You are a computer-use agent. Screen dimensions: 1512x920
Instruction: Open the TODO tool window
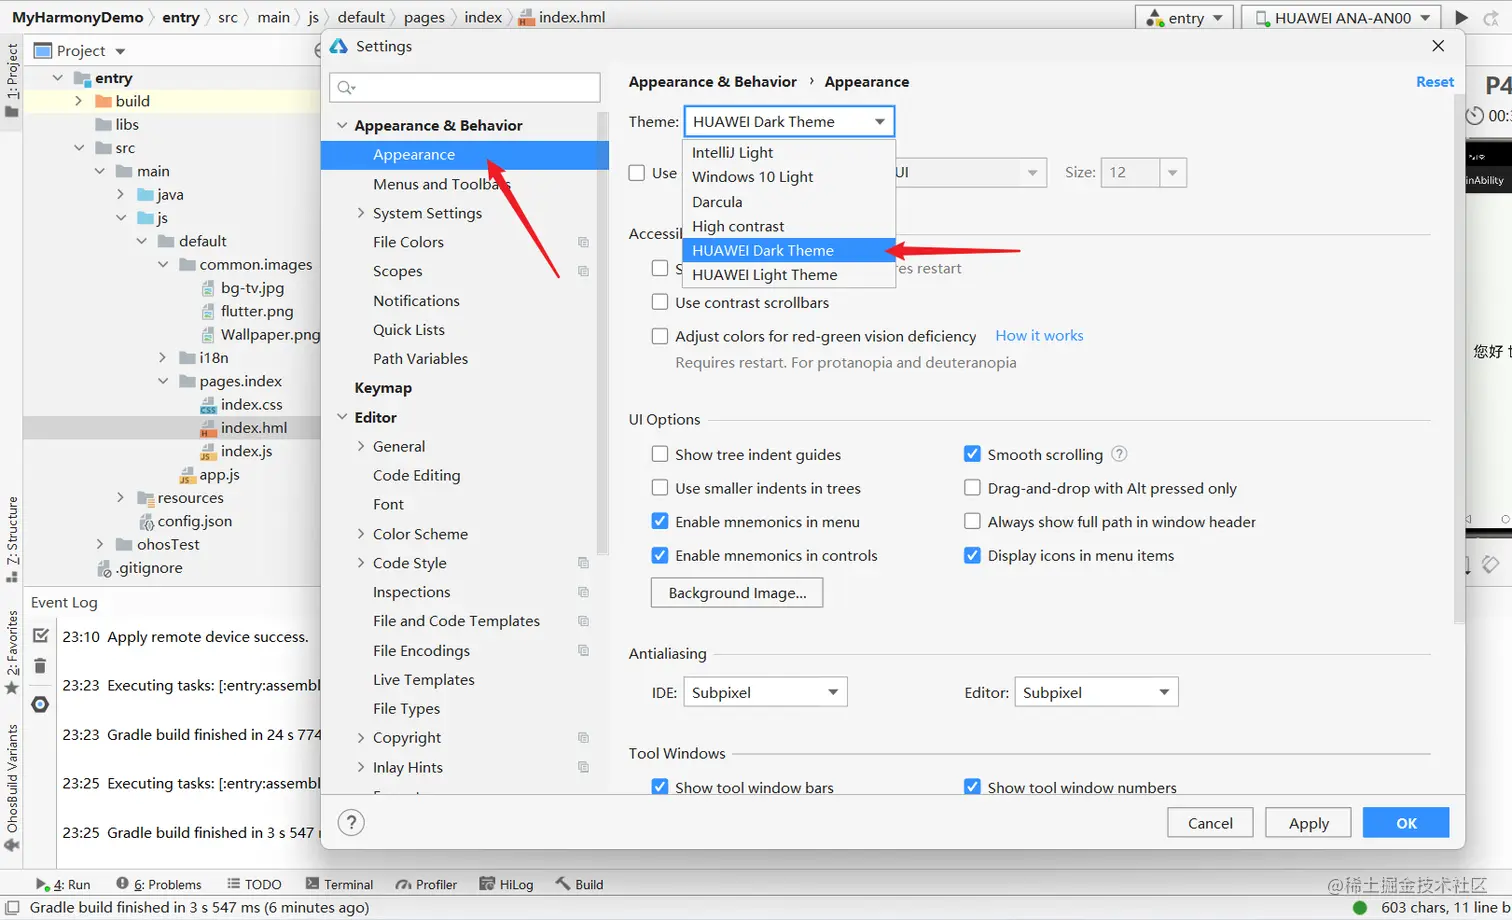pos(254,884)
